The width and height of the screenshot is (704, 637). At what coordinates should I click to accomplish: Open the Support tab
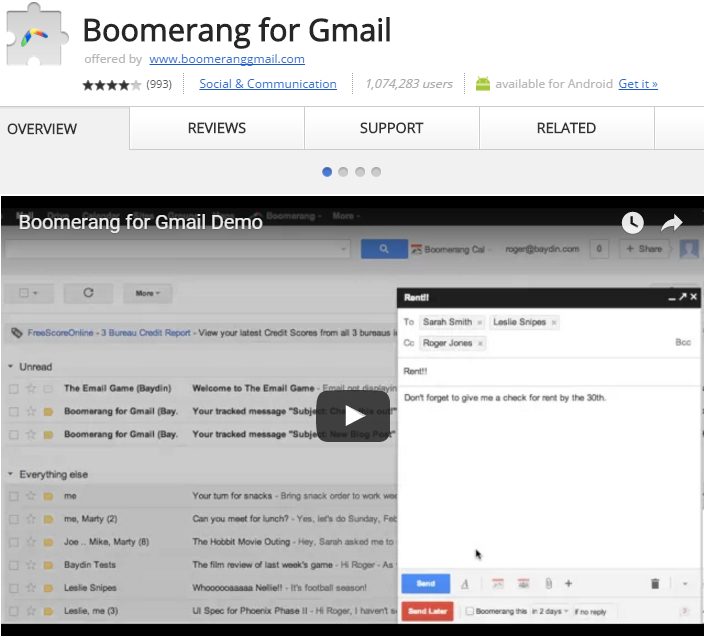(x=391, y=128)
